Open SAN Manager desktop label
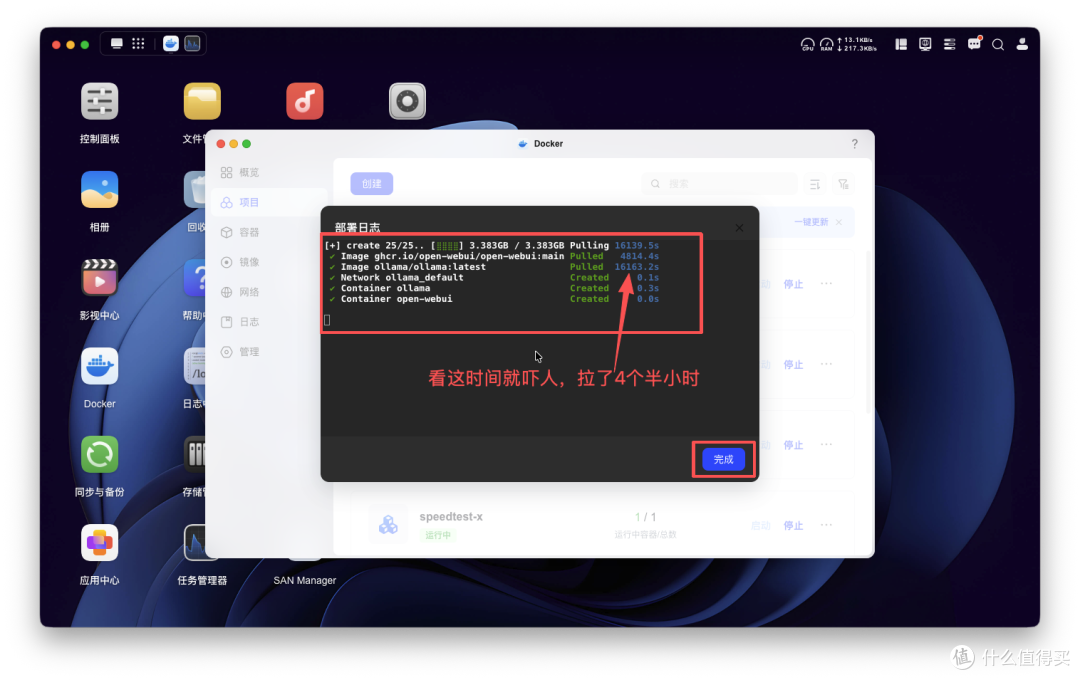1080x680 pixels. pyautogui.click(x=304, y=580)
